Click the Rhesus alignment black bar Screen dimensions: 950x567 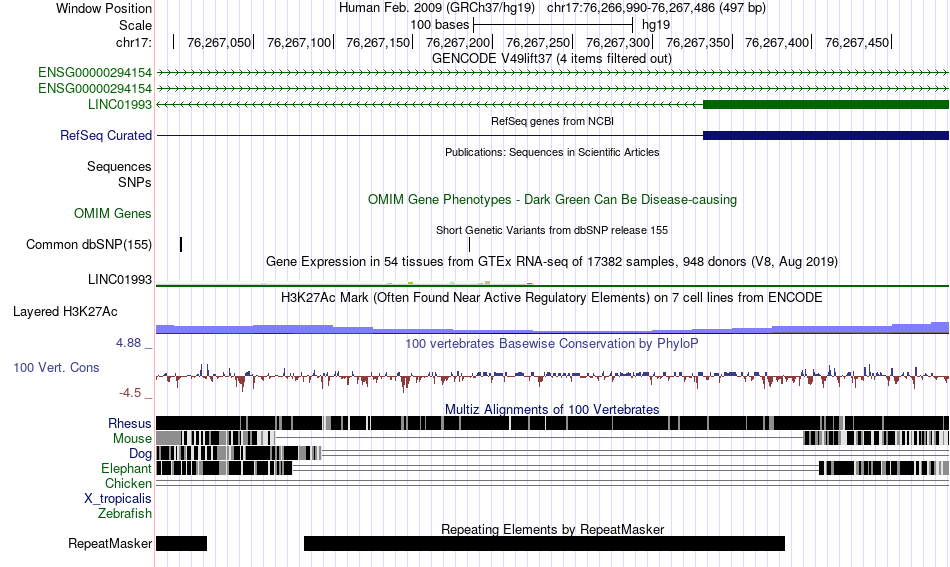pos(552,423)
